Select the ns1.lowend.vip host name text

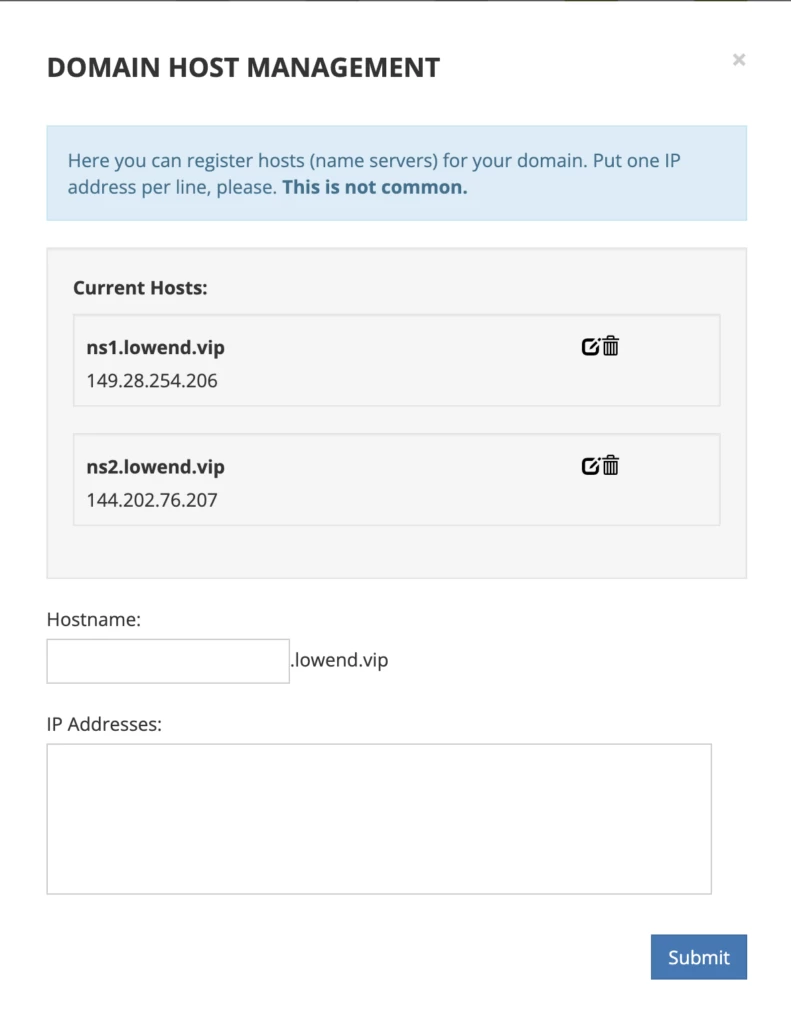click(155, 348)
